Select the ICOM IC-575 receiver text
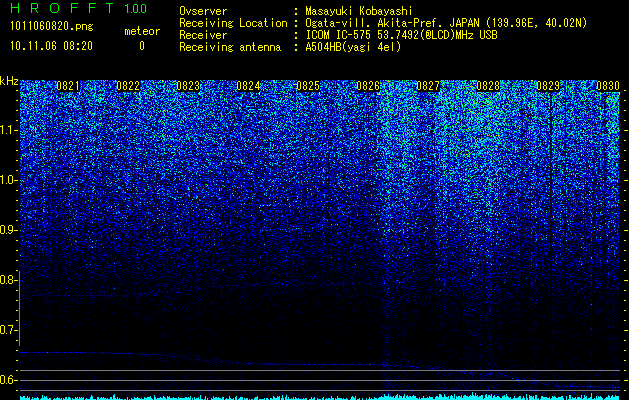The image size is (629, 400). tap(402, 35)
